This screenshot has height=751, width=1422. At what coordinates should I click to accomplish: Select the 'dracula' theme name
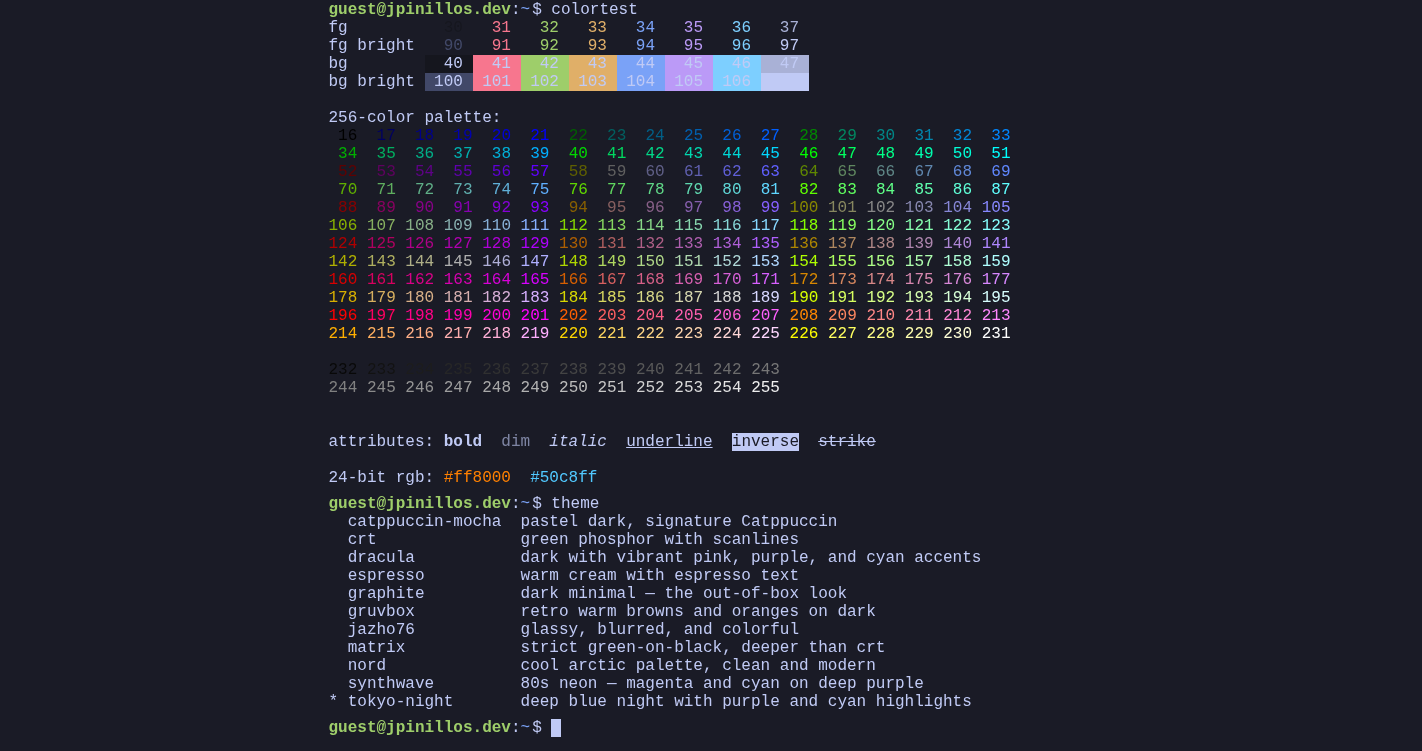[381, 558]
